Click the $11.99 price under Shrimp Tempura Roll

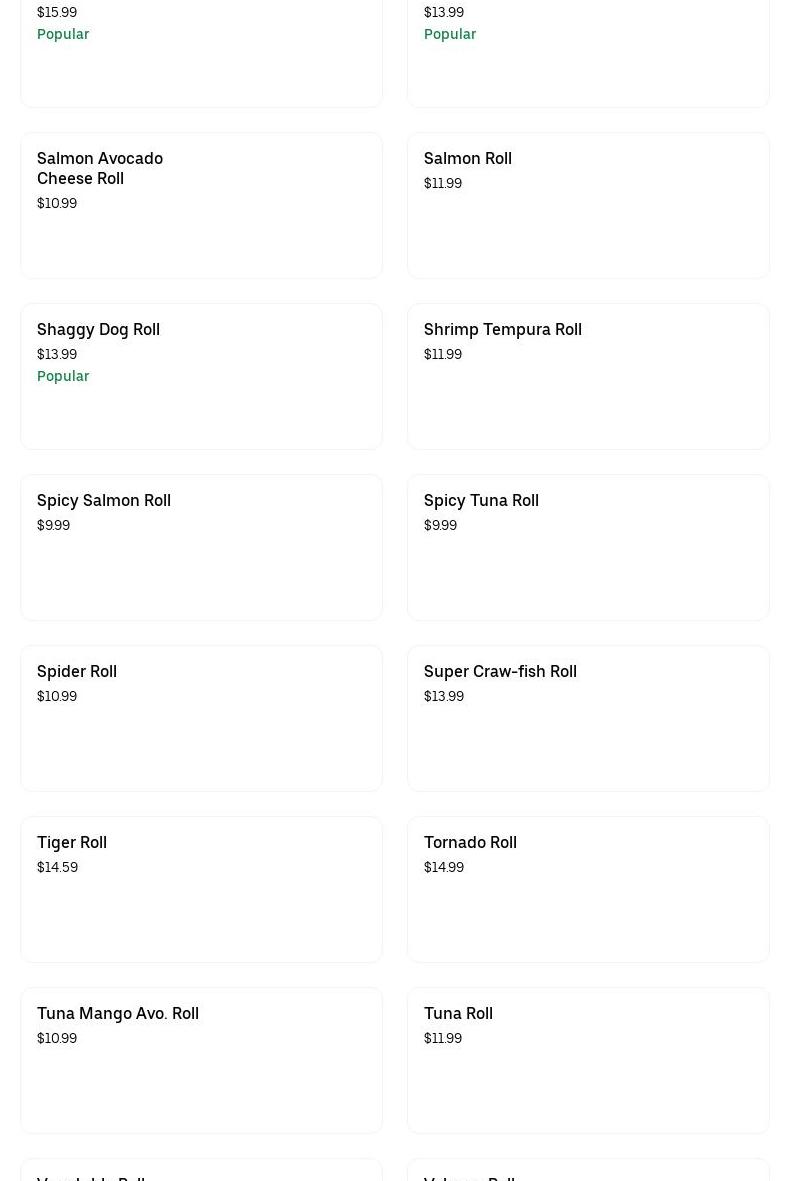click(443, 354)
